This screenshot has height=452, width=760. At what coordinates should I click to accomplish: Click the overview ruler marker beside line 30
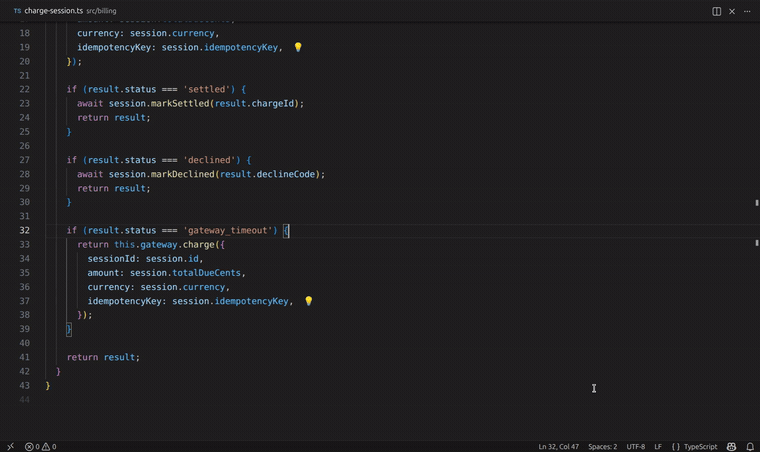pyautogui.click(x=757, y=203)
